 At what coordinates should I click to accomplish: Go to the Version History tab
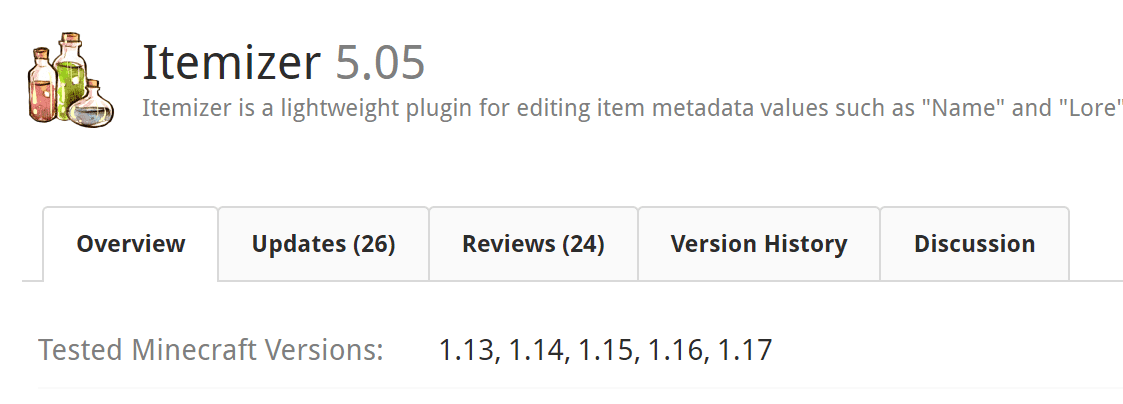(x=759, y=244)
